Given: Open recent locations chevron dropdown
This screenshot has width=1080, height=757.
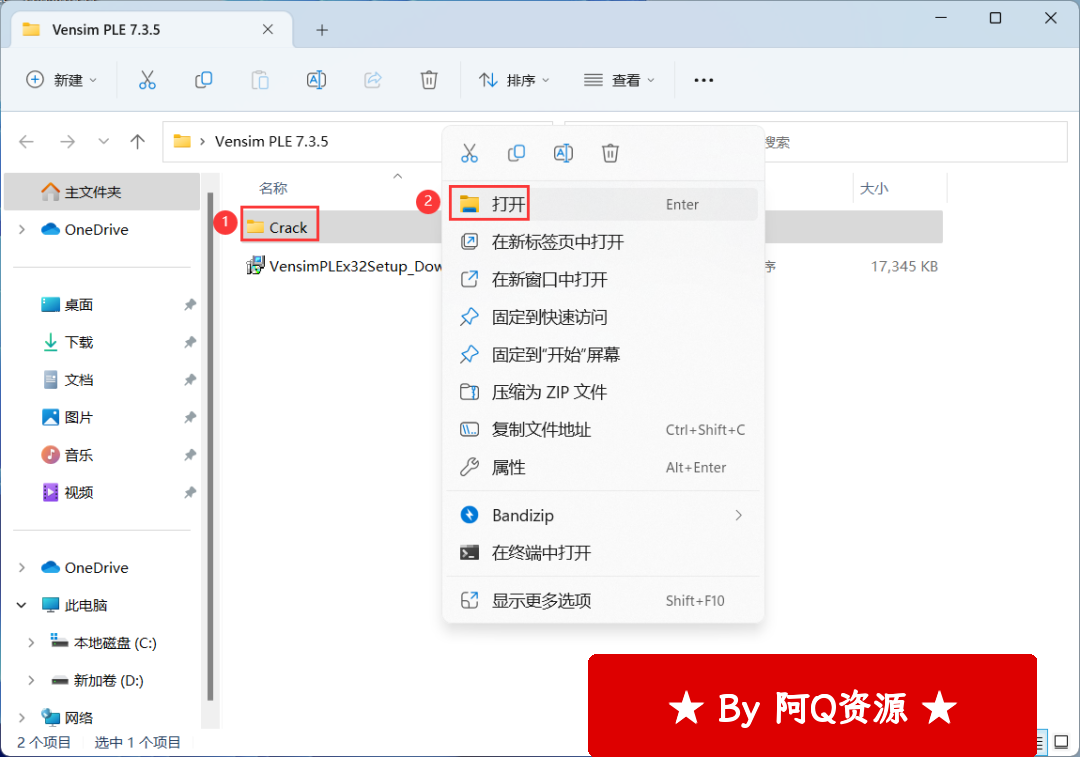Looking at the screenshot, I should click(103, 142).
